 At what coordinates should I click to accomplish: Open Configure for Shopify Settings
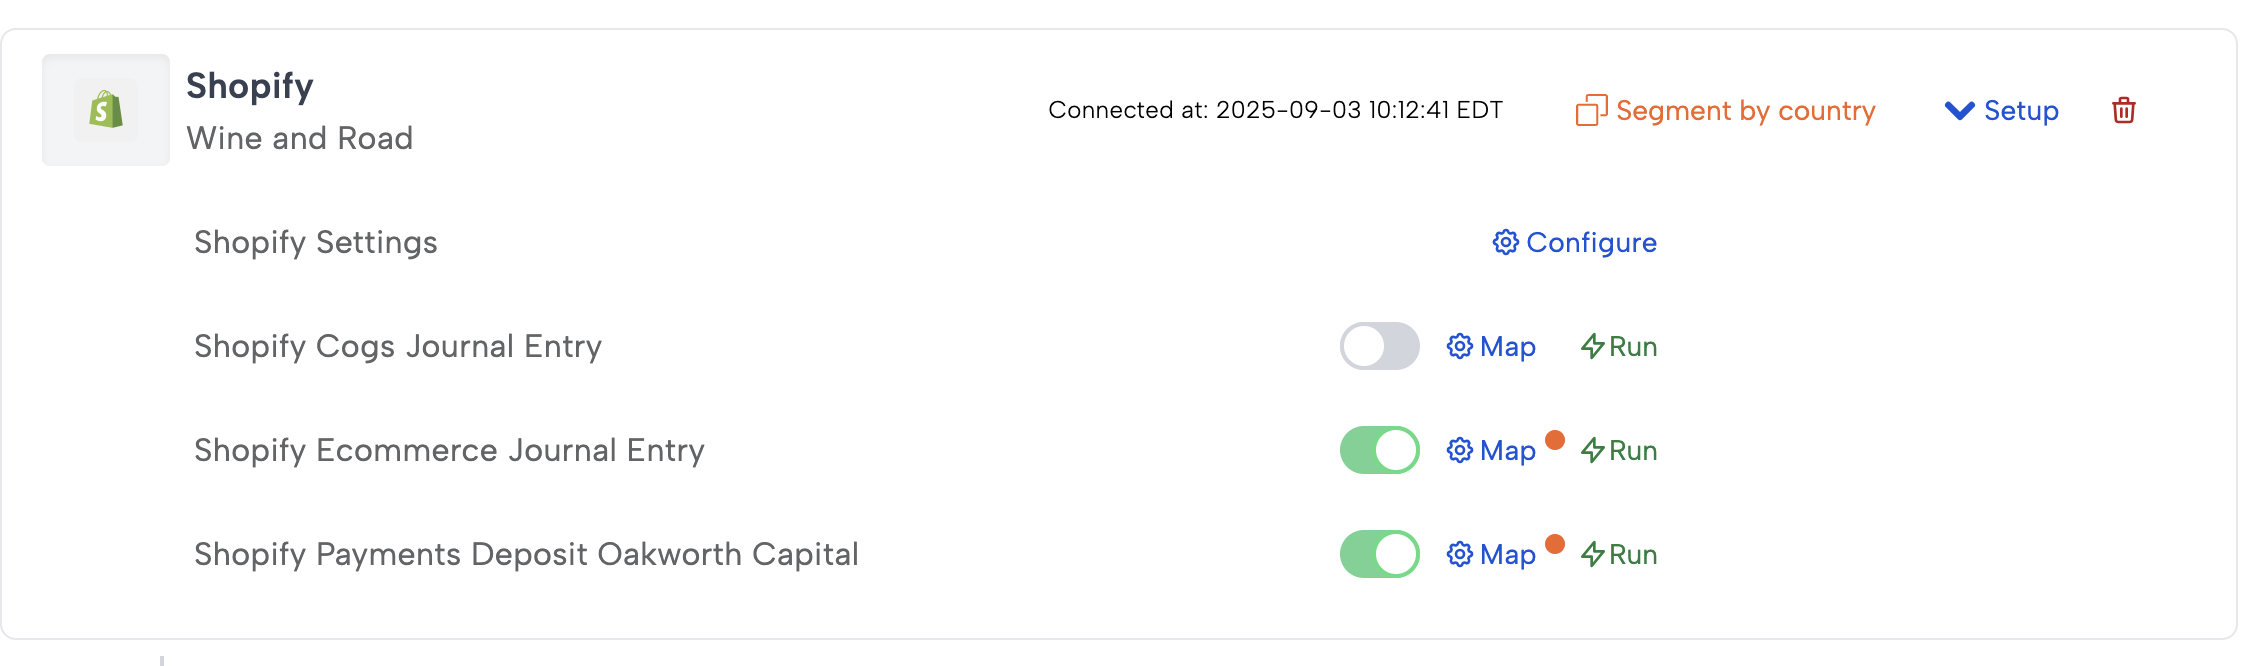coord(1591,243)
